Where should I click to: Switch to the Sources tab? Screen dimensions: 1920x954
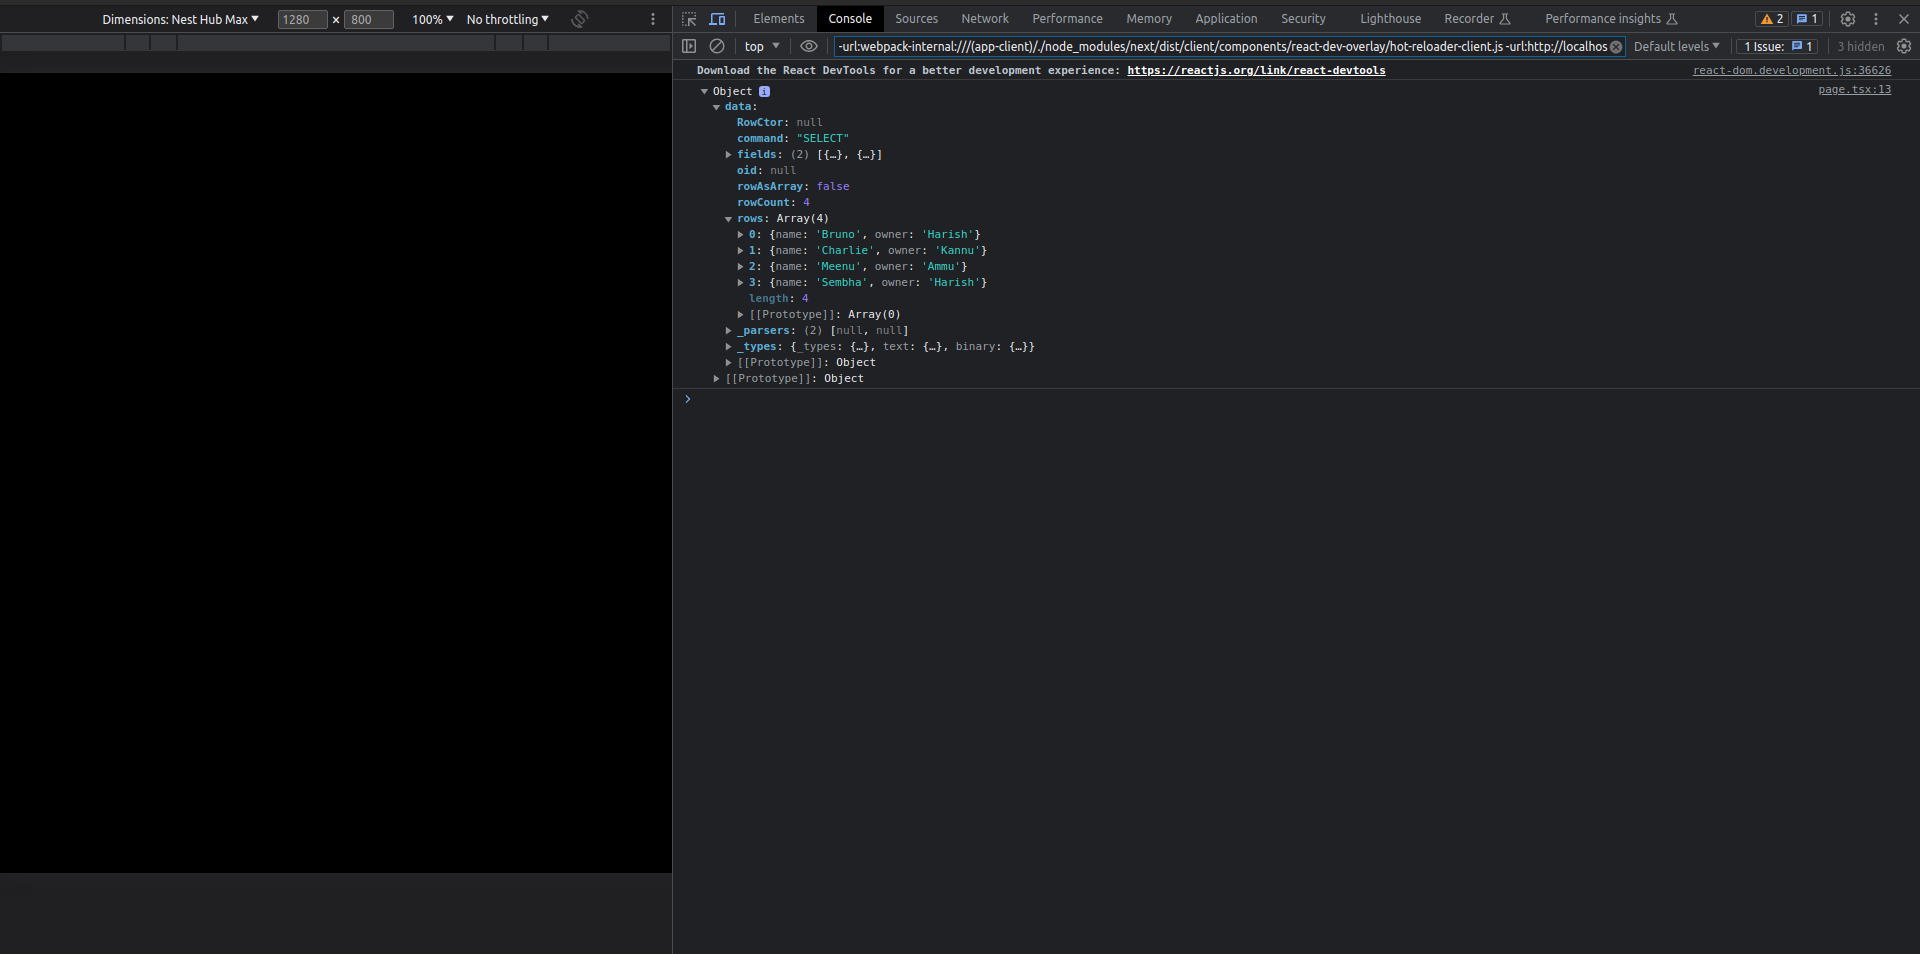coord(916,19)
